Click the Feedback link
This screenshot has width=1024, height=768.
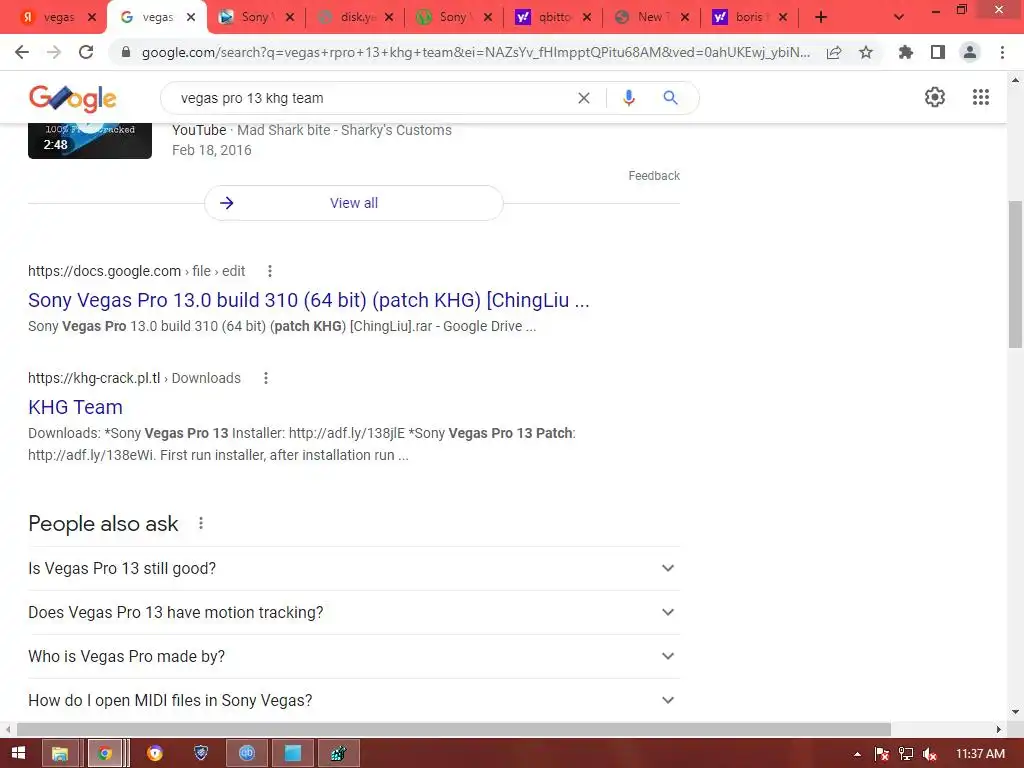pyautogui.click(x=654, y=176)
